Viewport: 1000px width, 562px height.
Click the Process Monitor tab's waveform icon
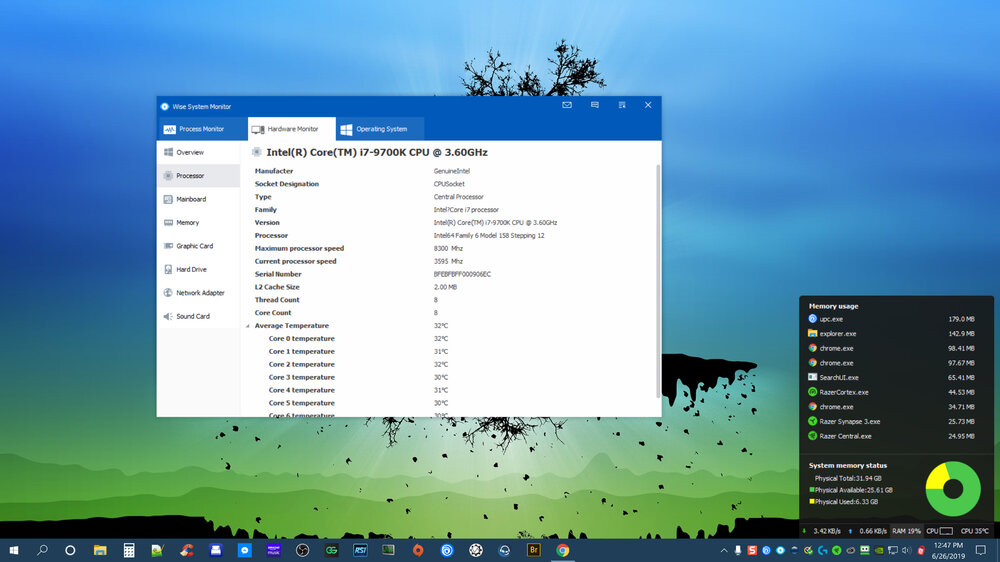pyautogui.click(x=170, y=129)
